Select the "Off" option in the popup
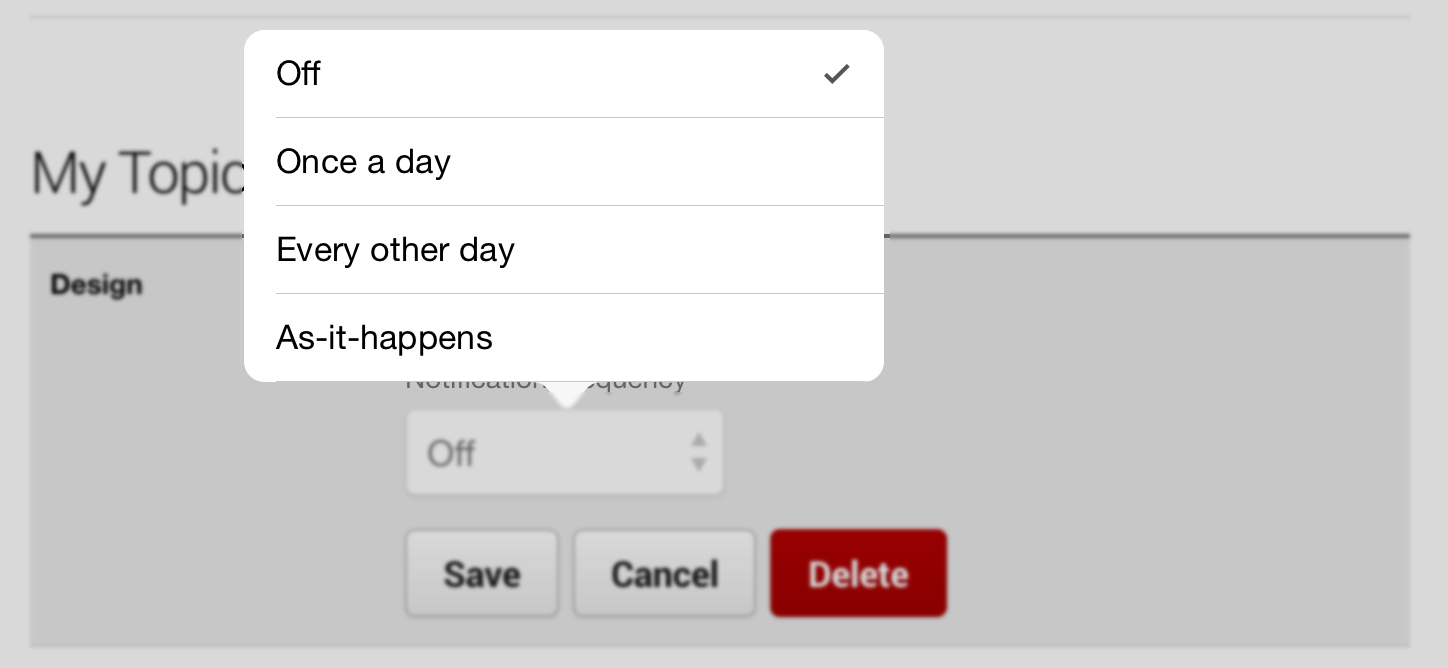This screenshot has height=668, width=1448. point(564,74)
